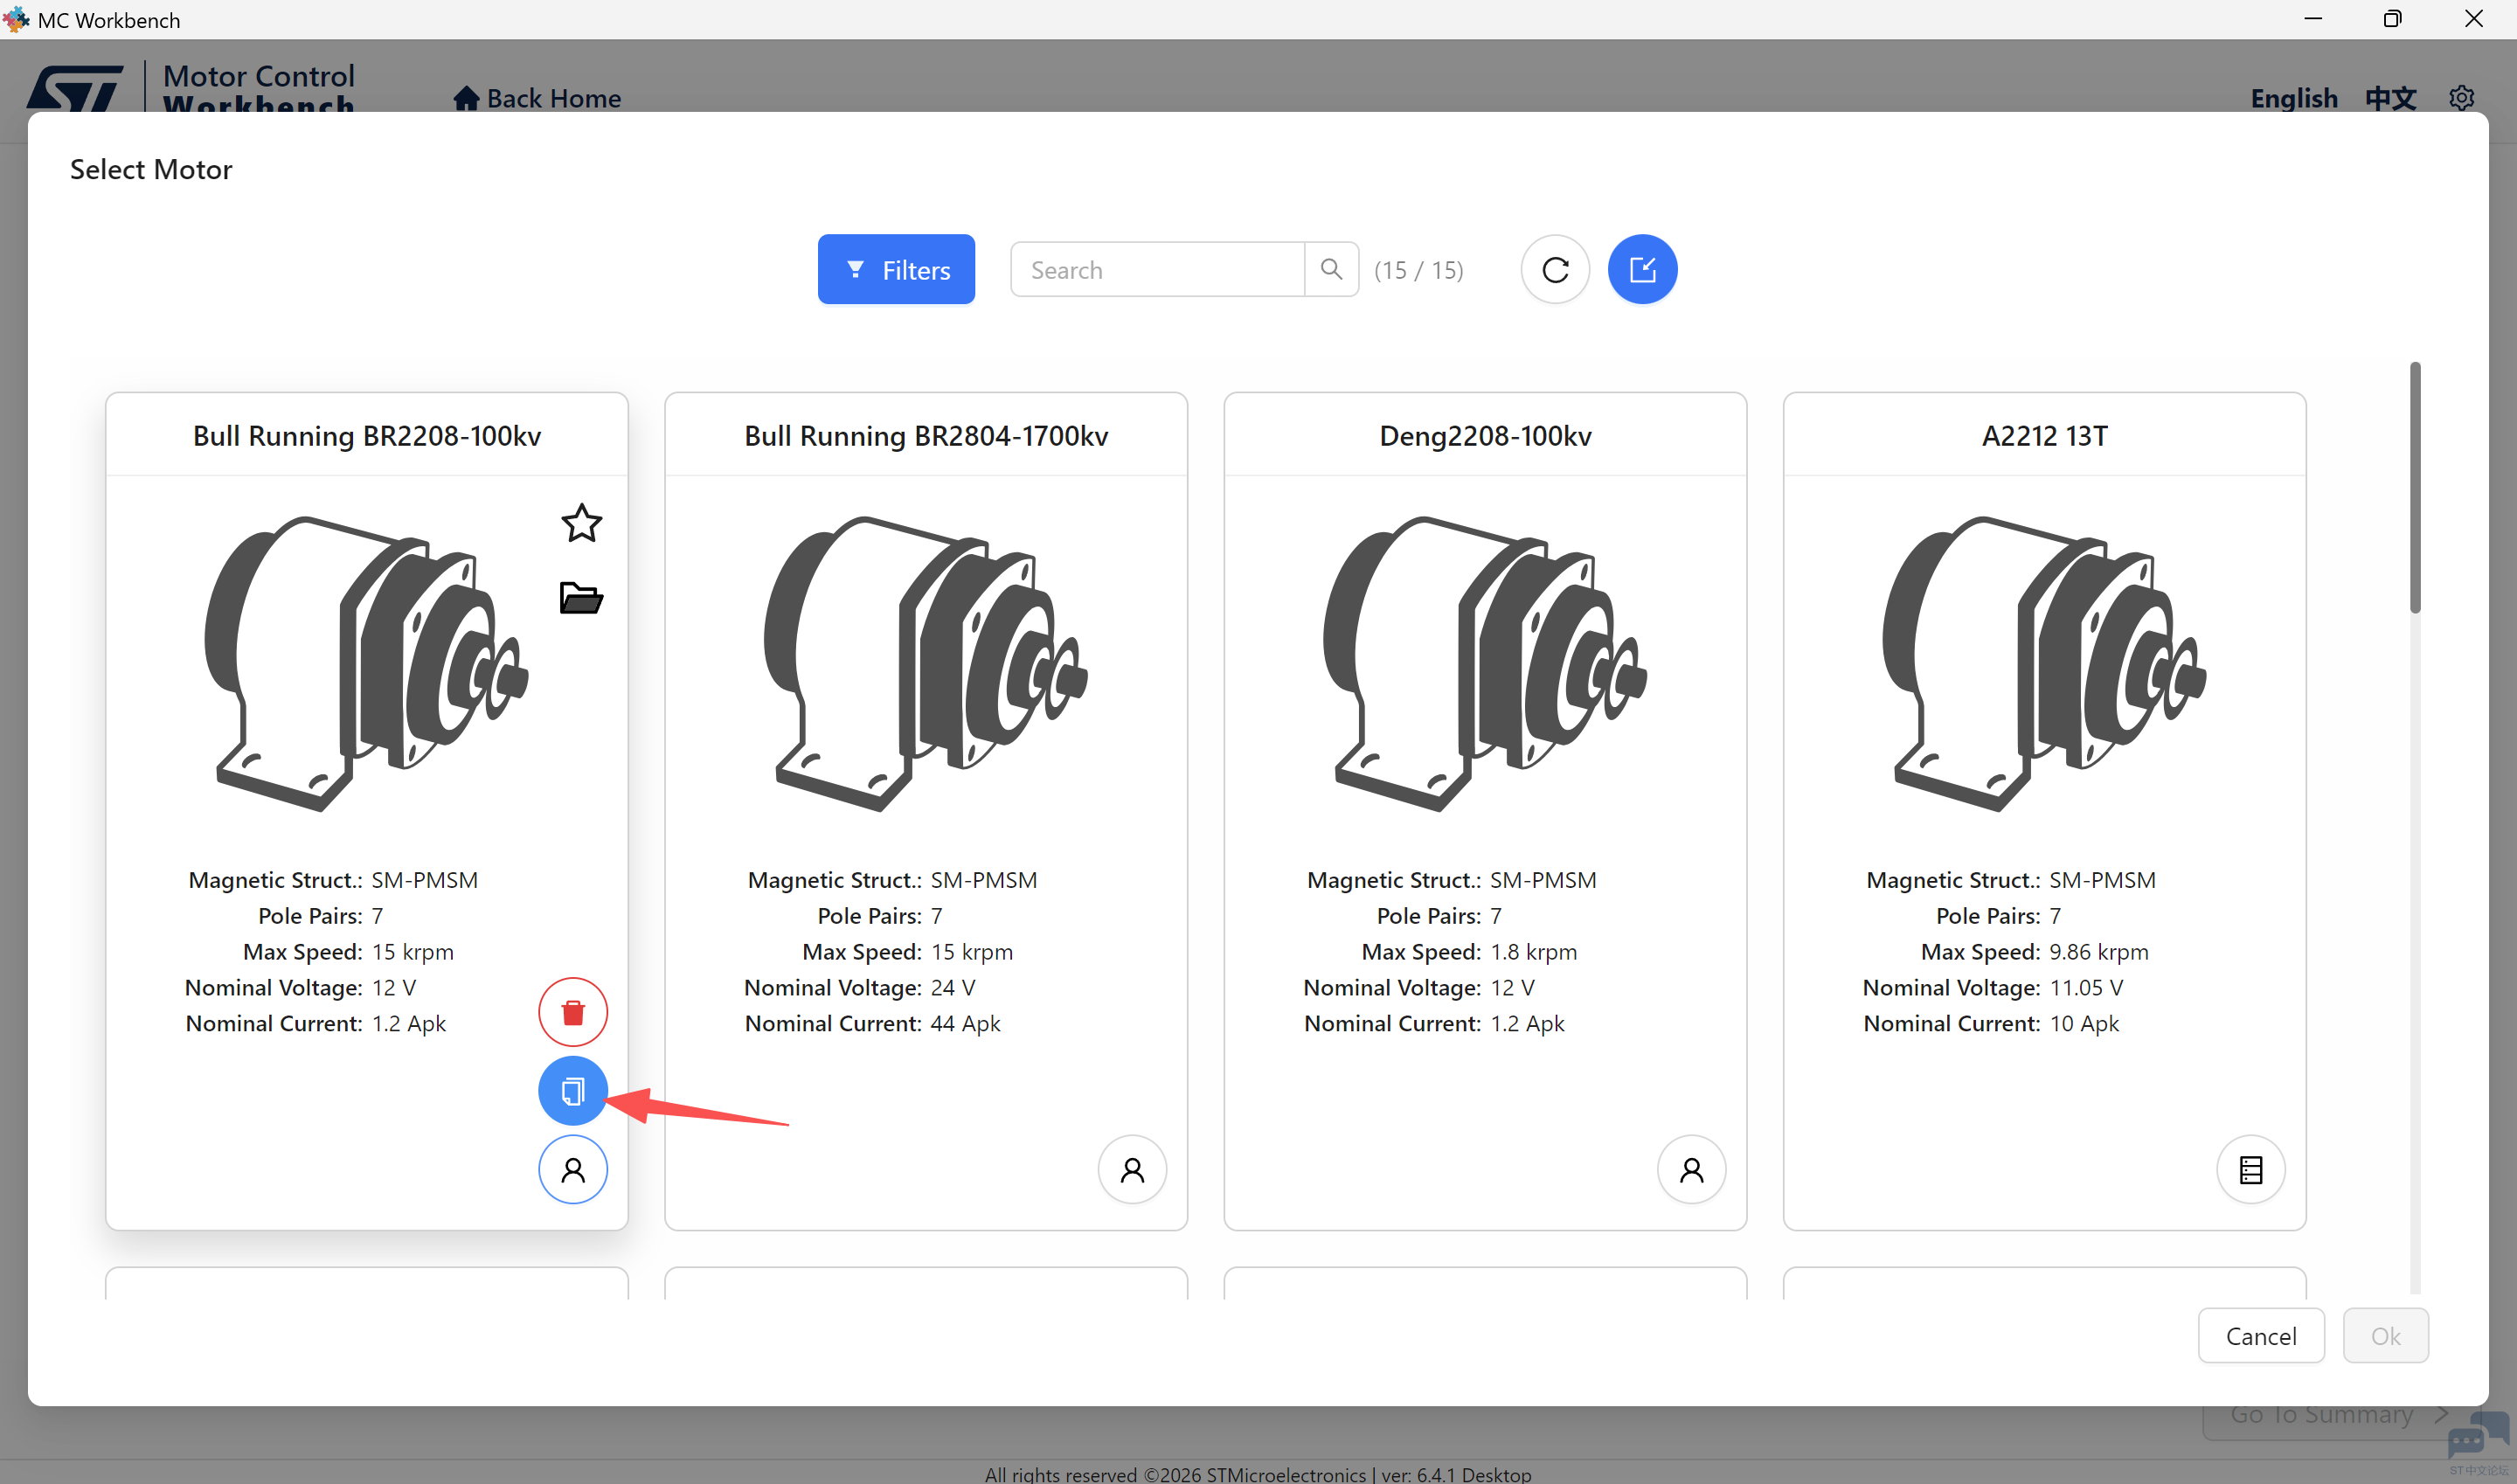The height and width of the screenshot is (1484, 2517).
Task: Create a new motor with blue edit button
Action: (1643, 269)
